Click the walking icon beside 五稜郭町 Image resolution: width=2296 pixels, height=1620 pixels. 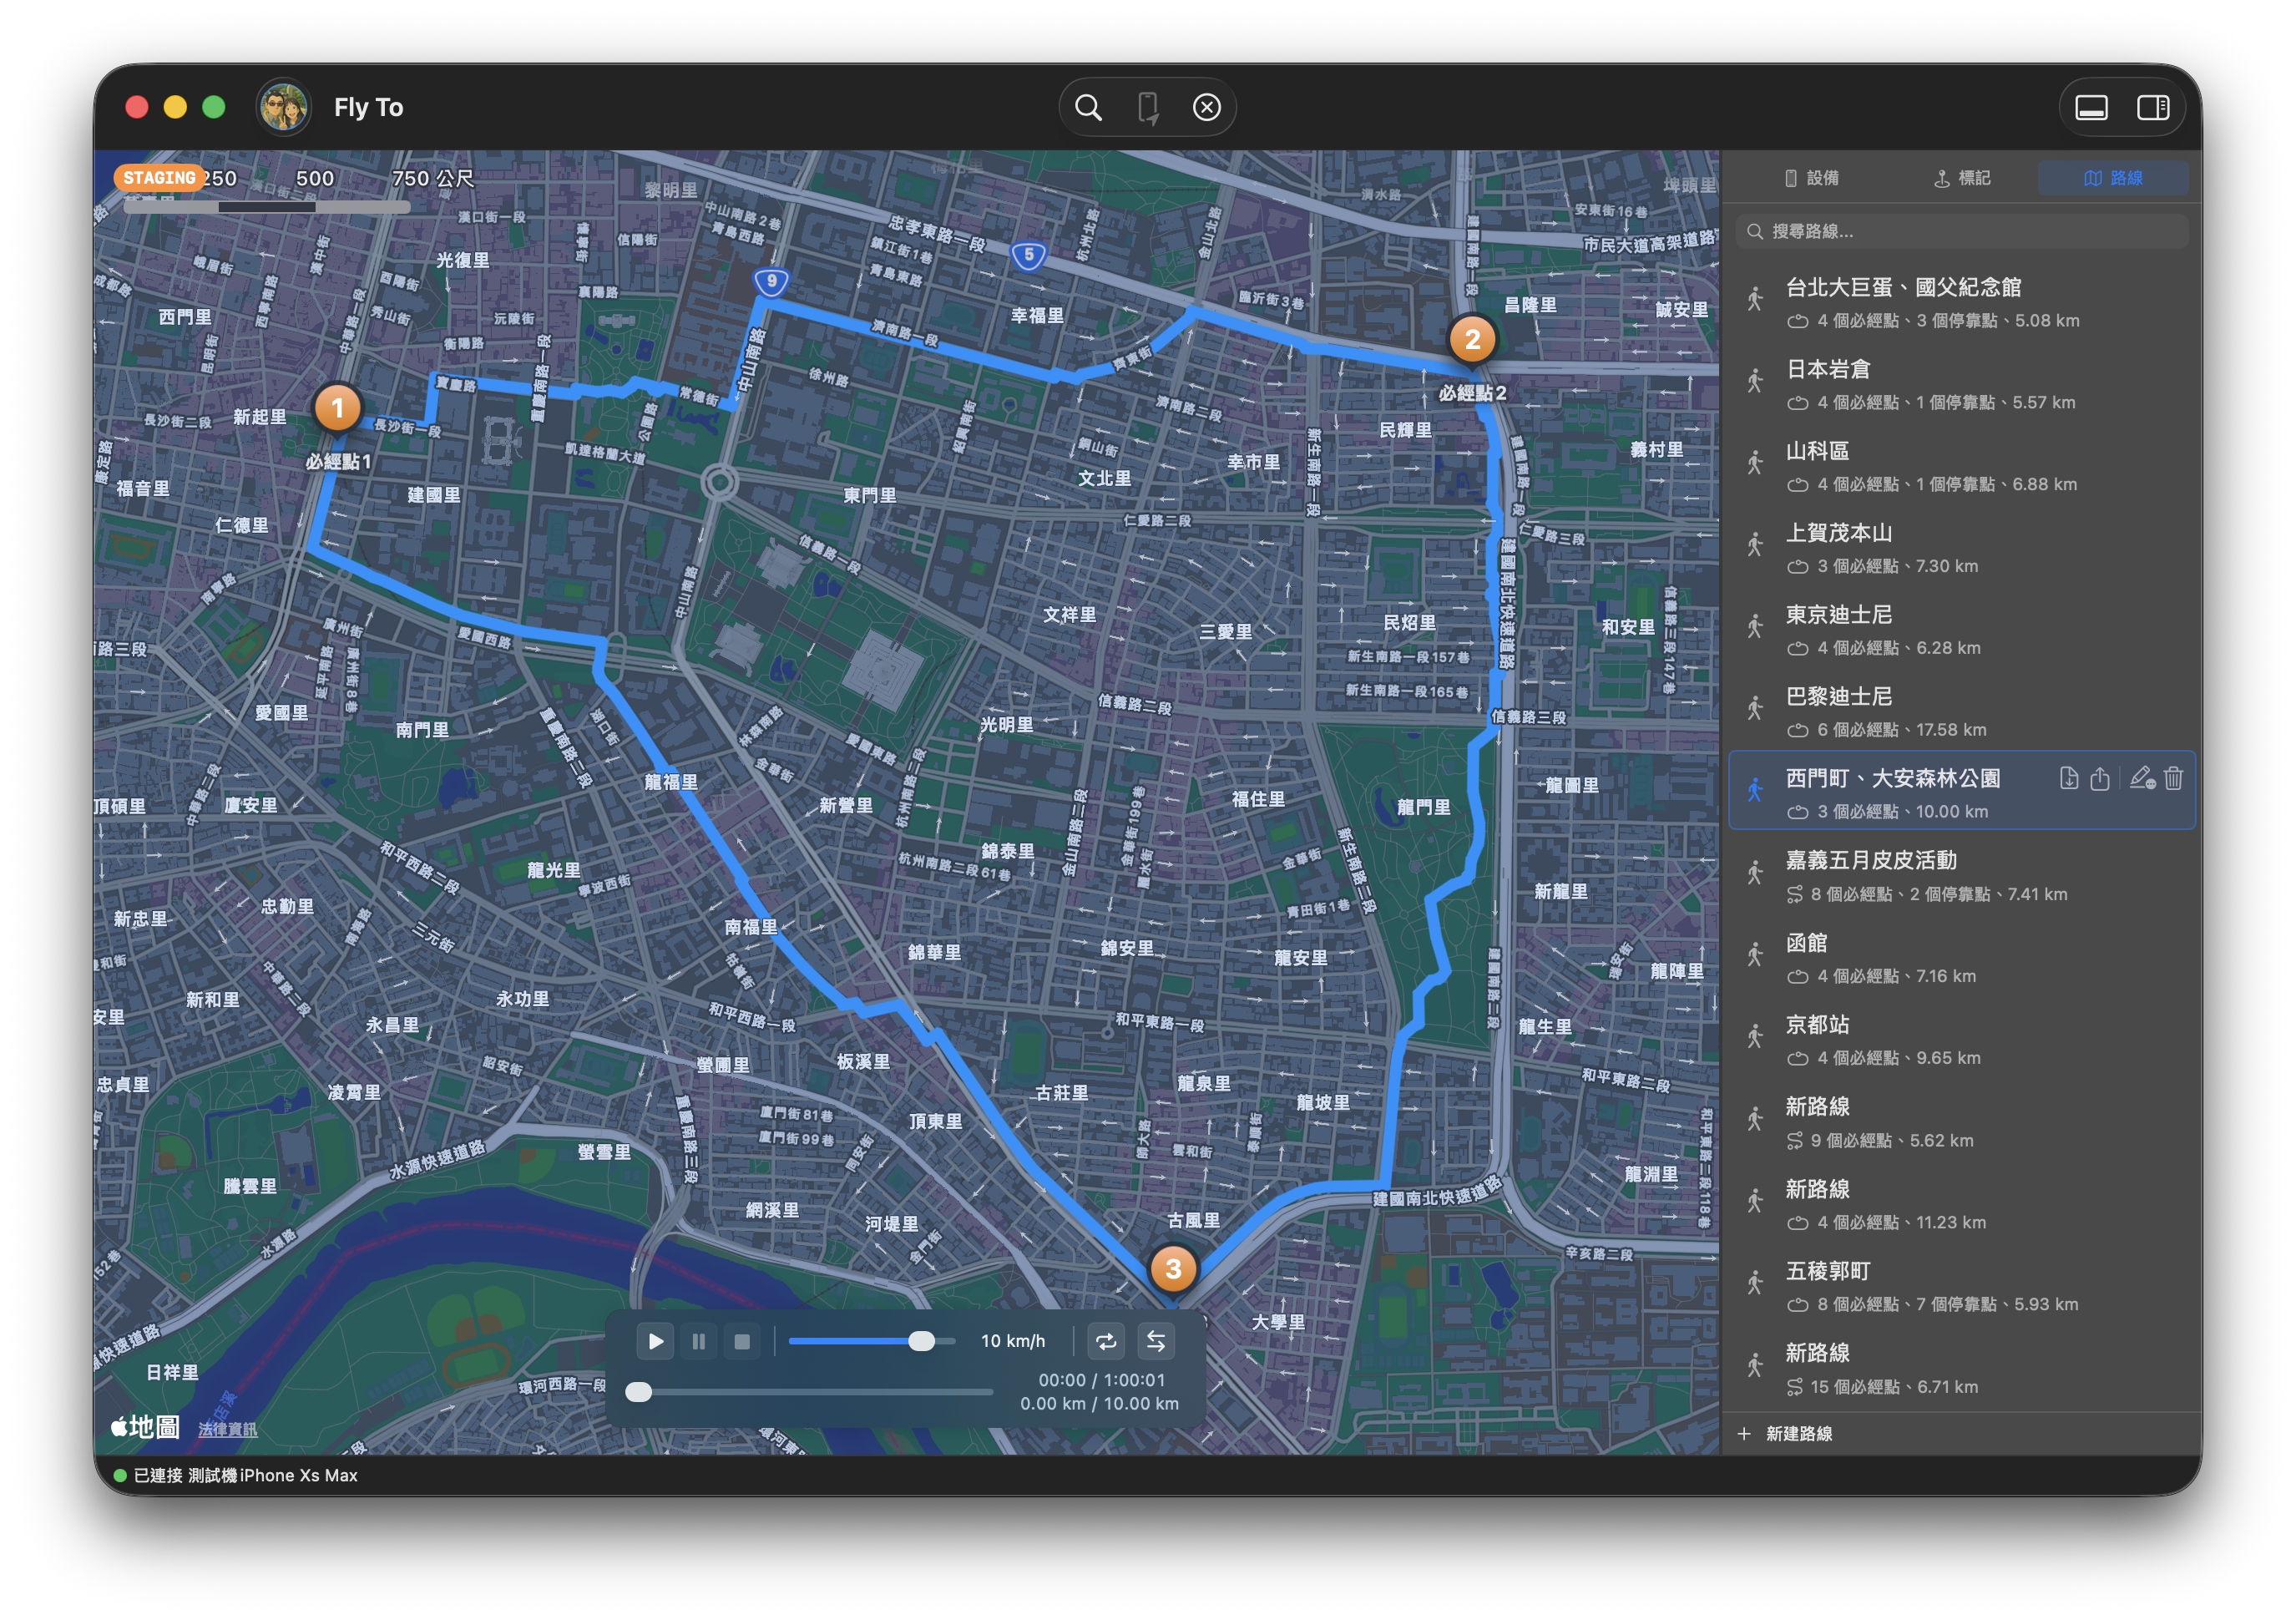point(1755,1282)
